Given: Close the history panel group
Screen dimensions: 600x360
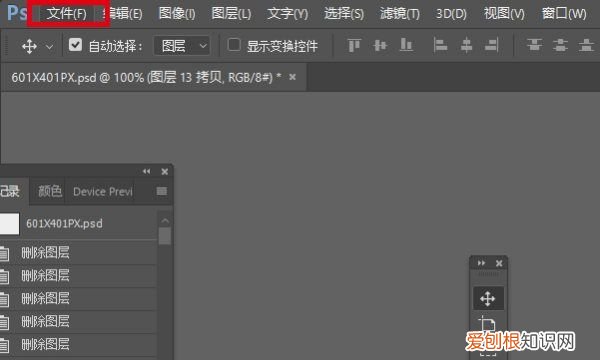Looking at the screenshot, I should [165, 171].
